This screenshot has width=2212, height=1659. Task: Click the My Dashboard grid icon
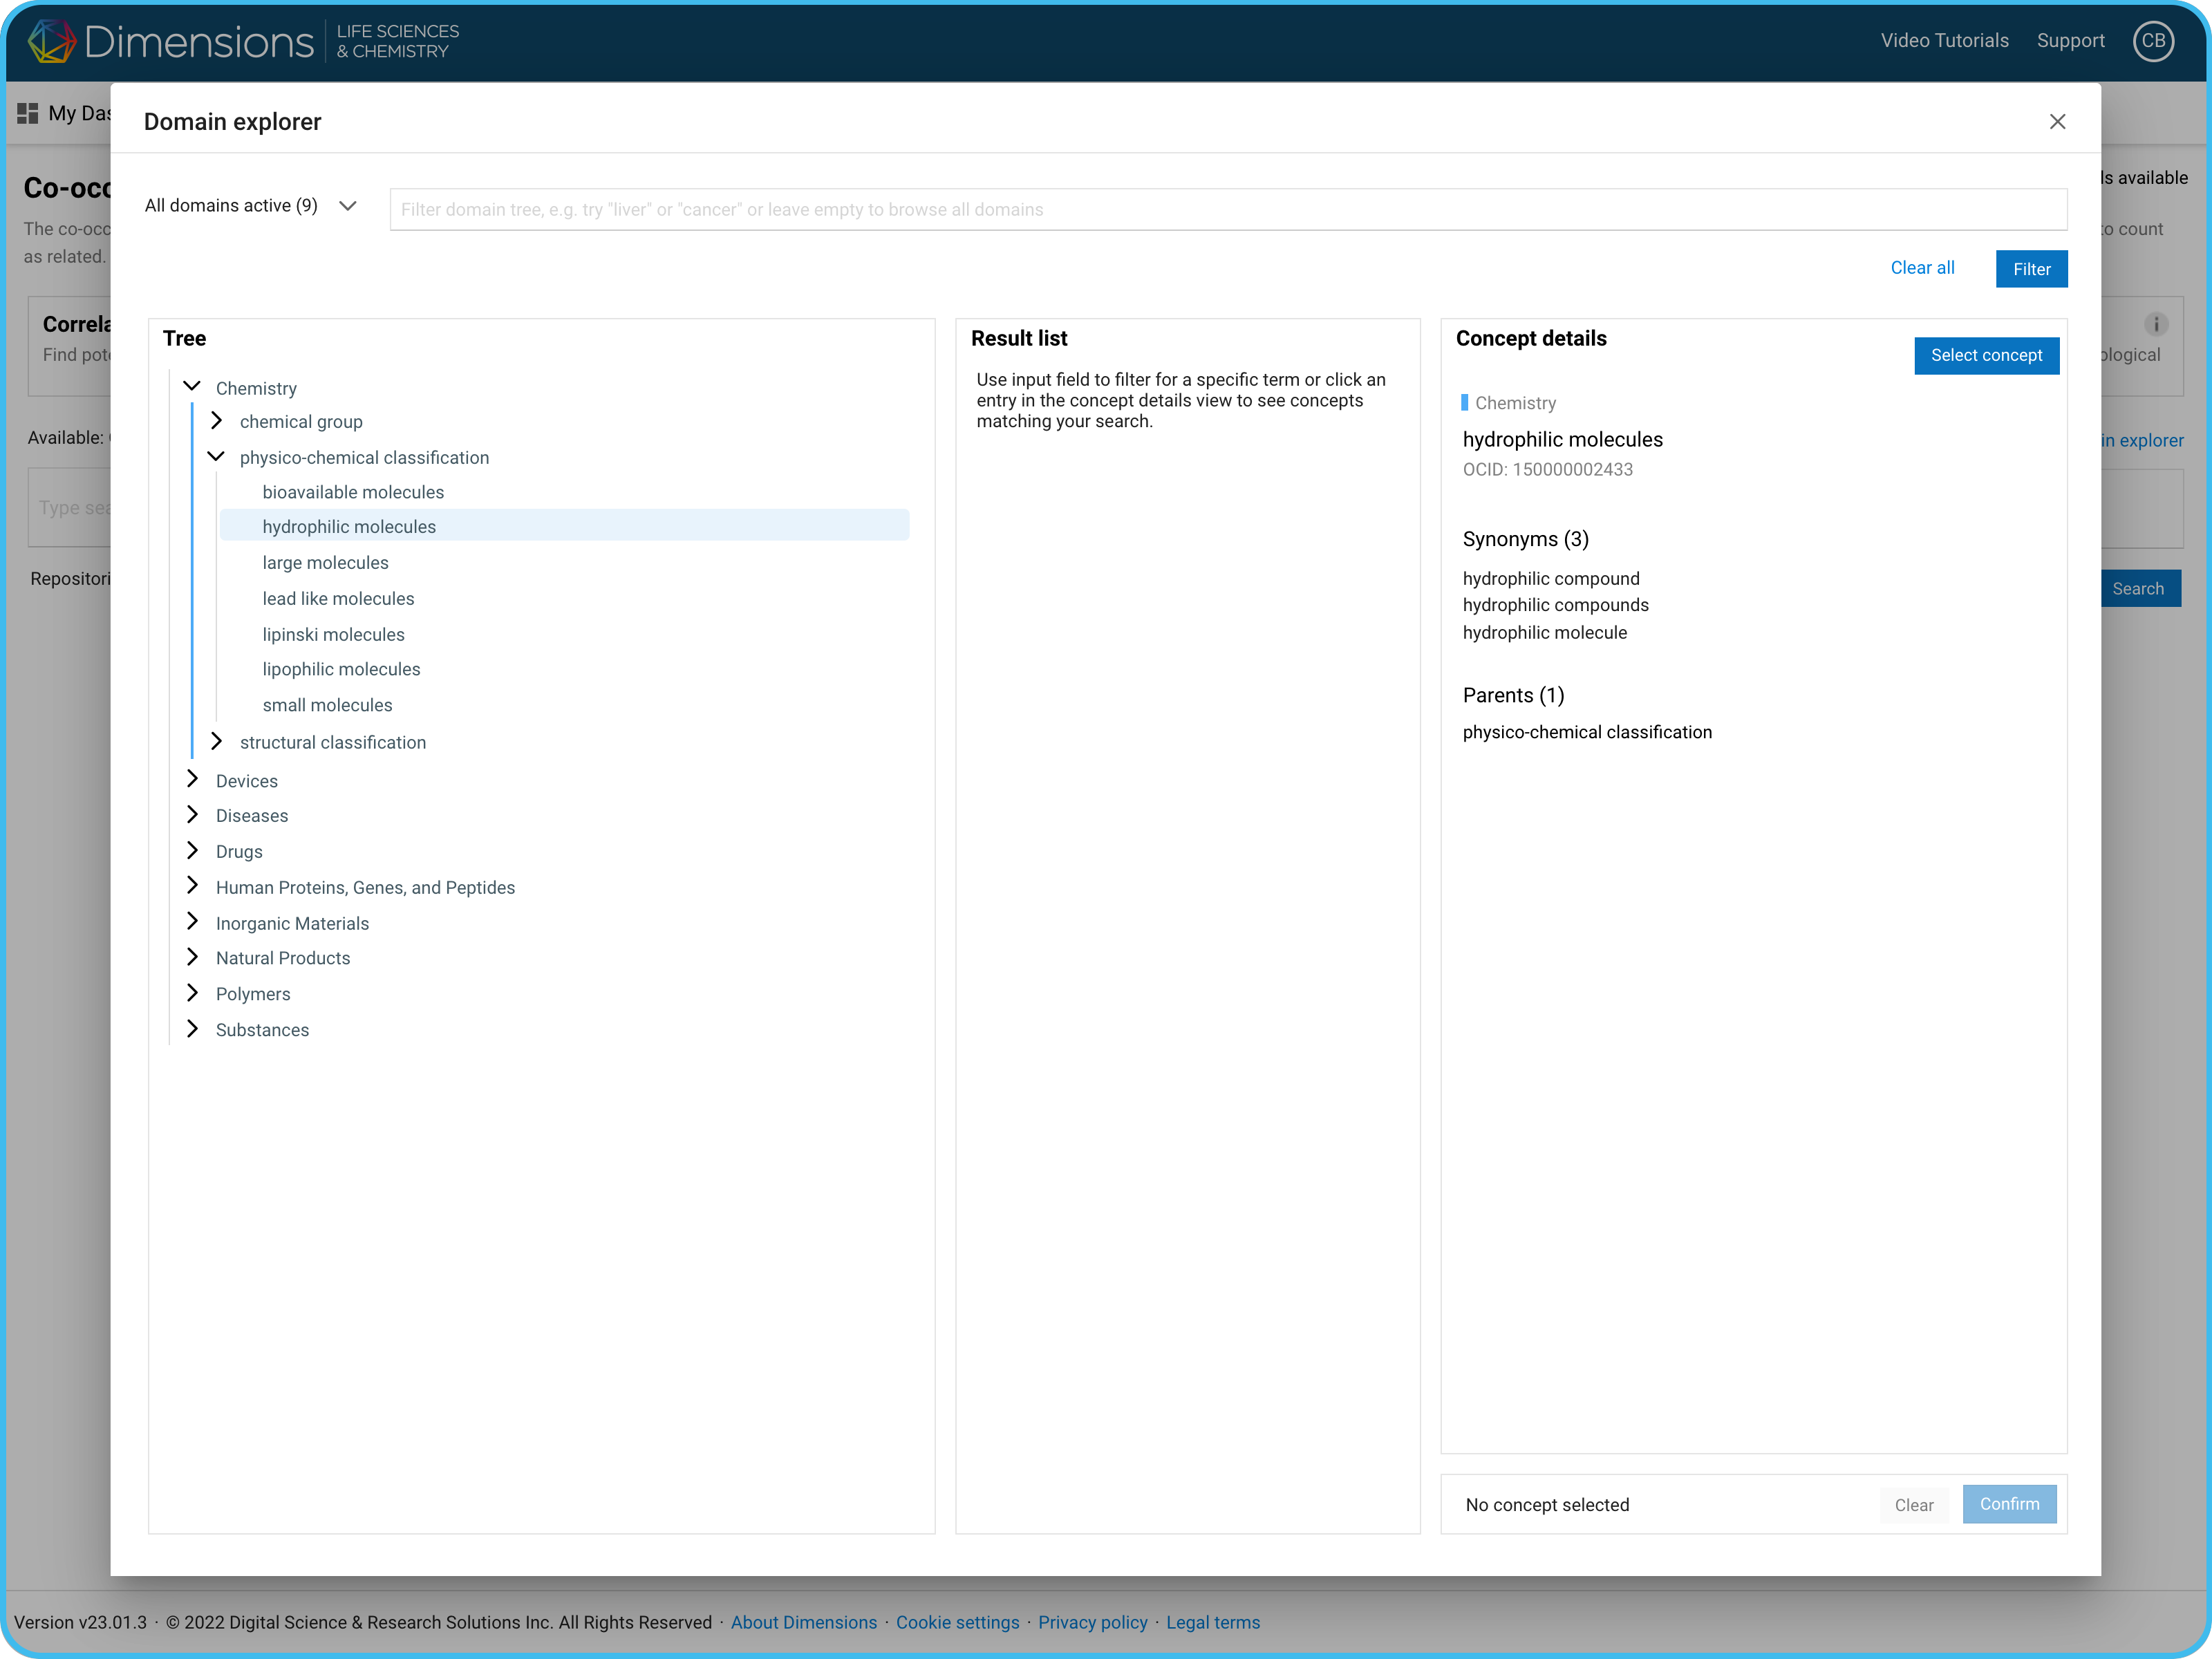point(28,113)
